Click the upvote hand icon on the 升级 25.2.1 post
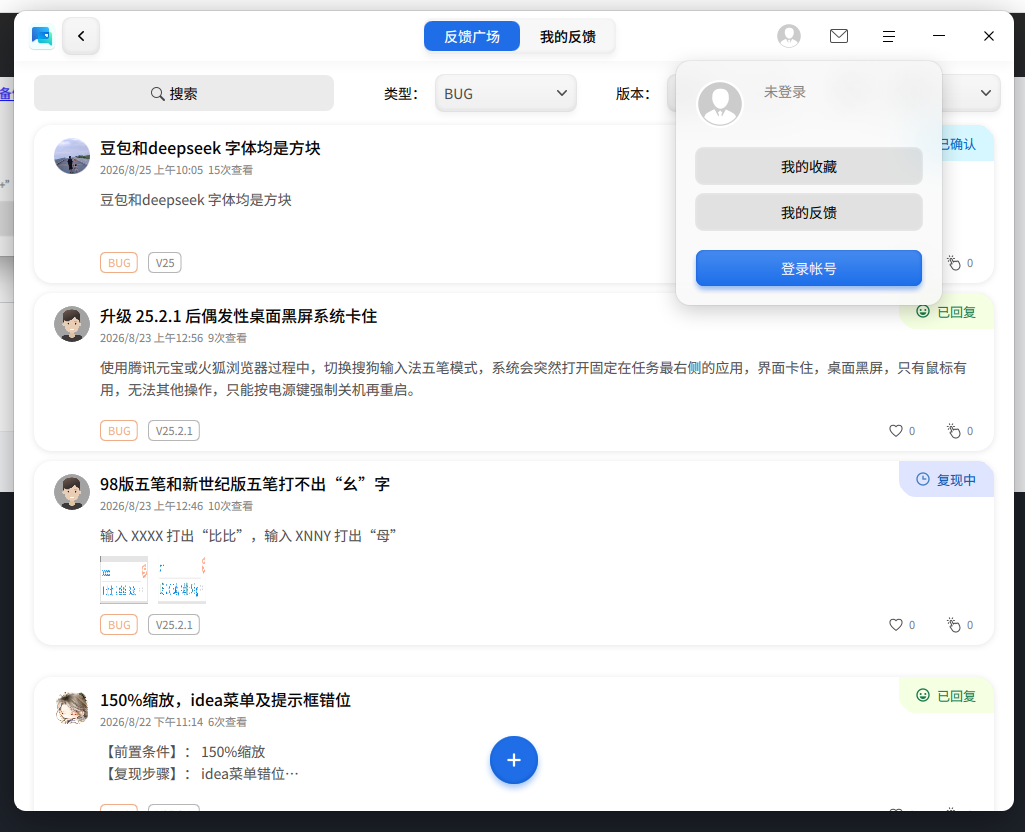1025x832 pixels. 954,431
